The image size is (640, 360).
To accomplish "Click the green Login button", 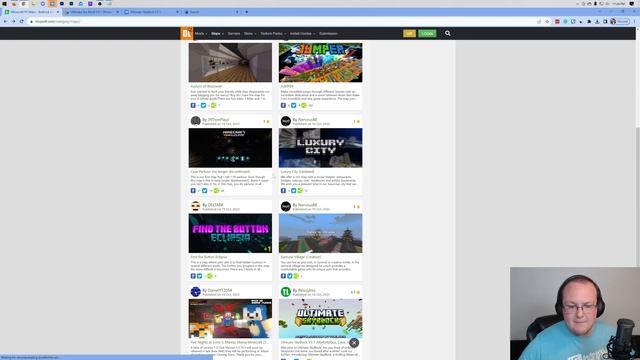I will tap(427, 33).
